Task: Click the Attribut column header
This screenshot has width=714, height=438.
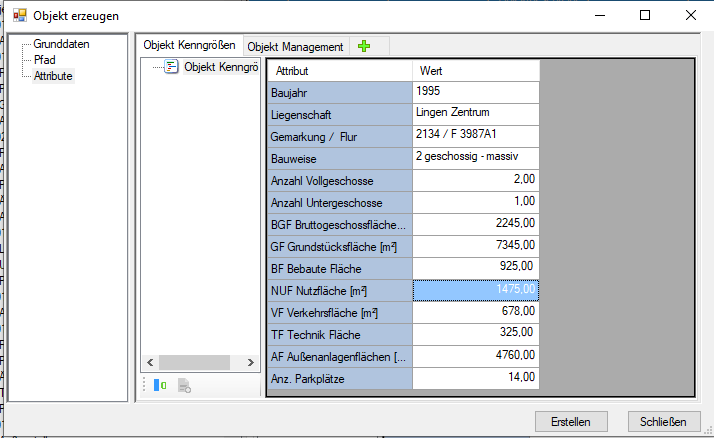Action: point(340,71)
